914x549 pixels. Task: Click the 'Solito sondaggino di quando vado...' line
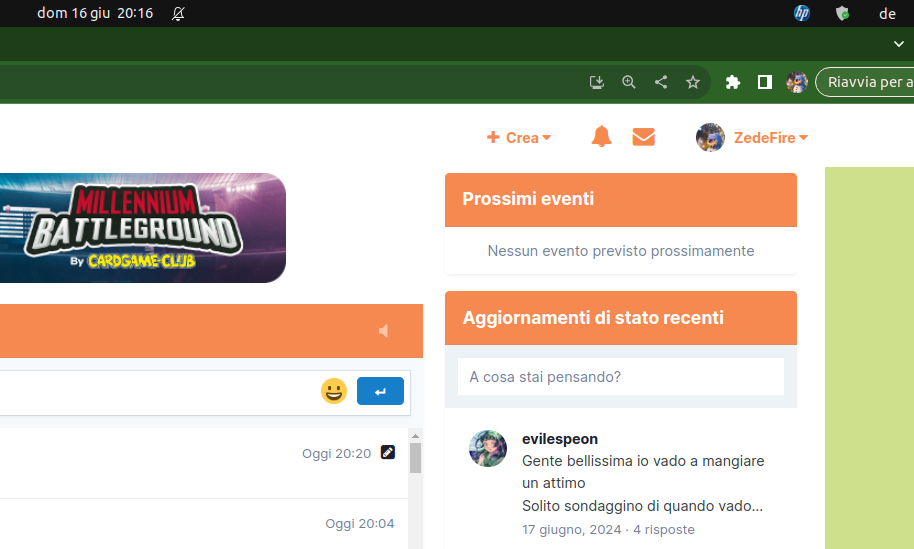tap(642, 506)
